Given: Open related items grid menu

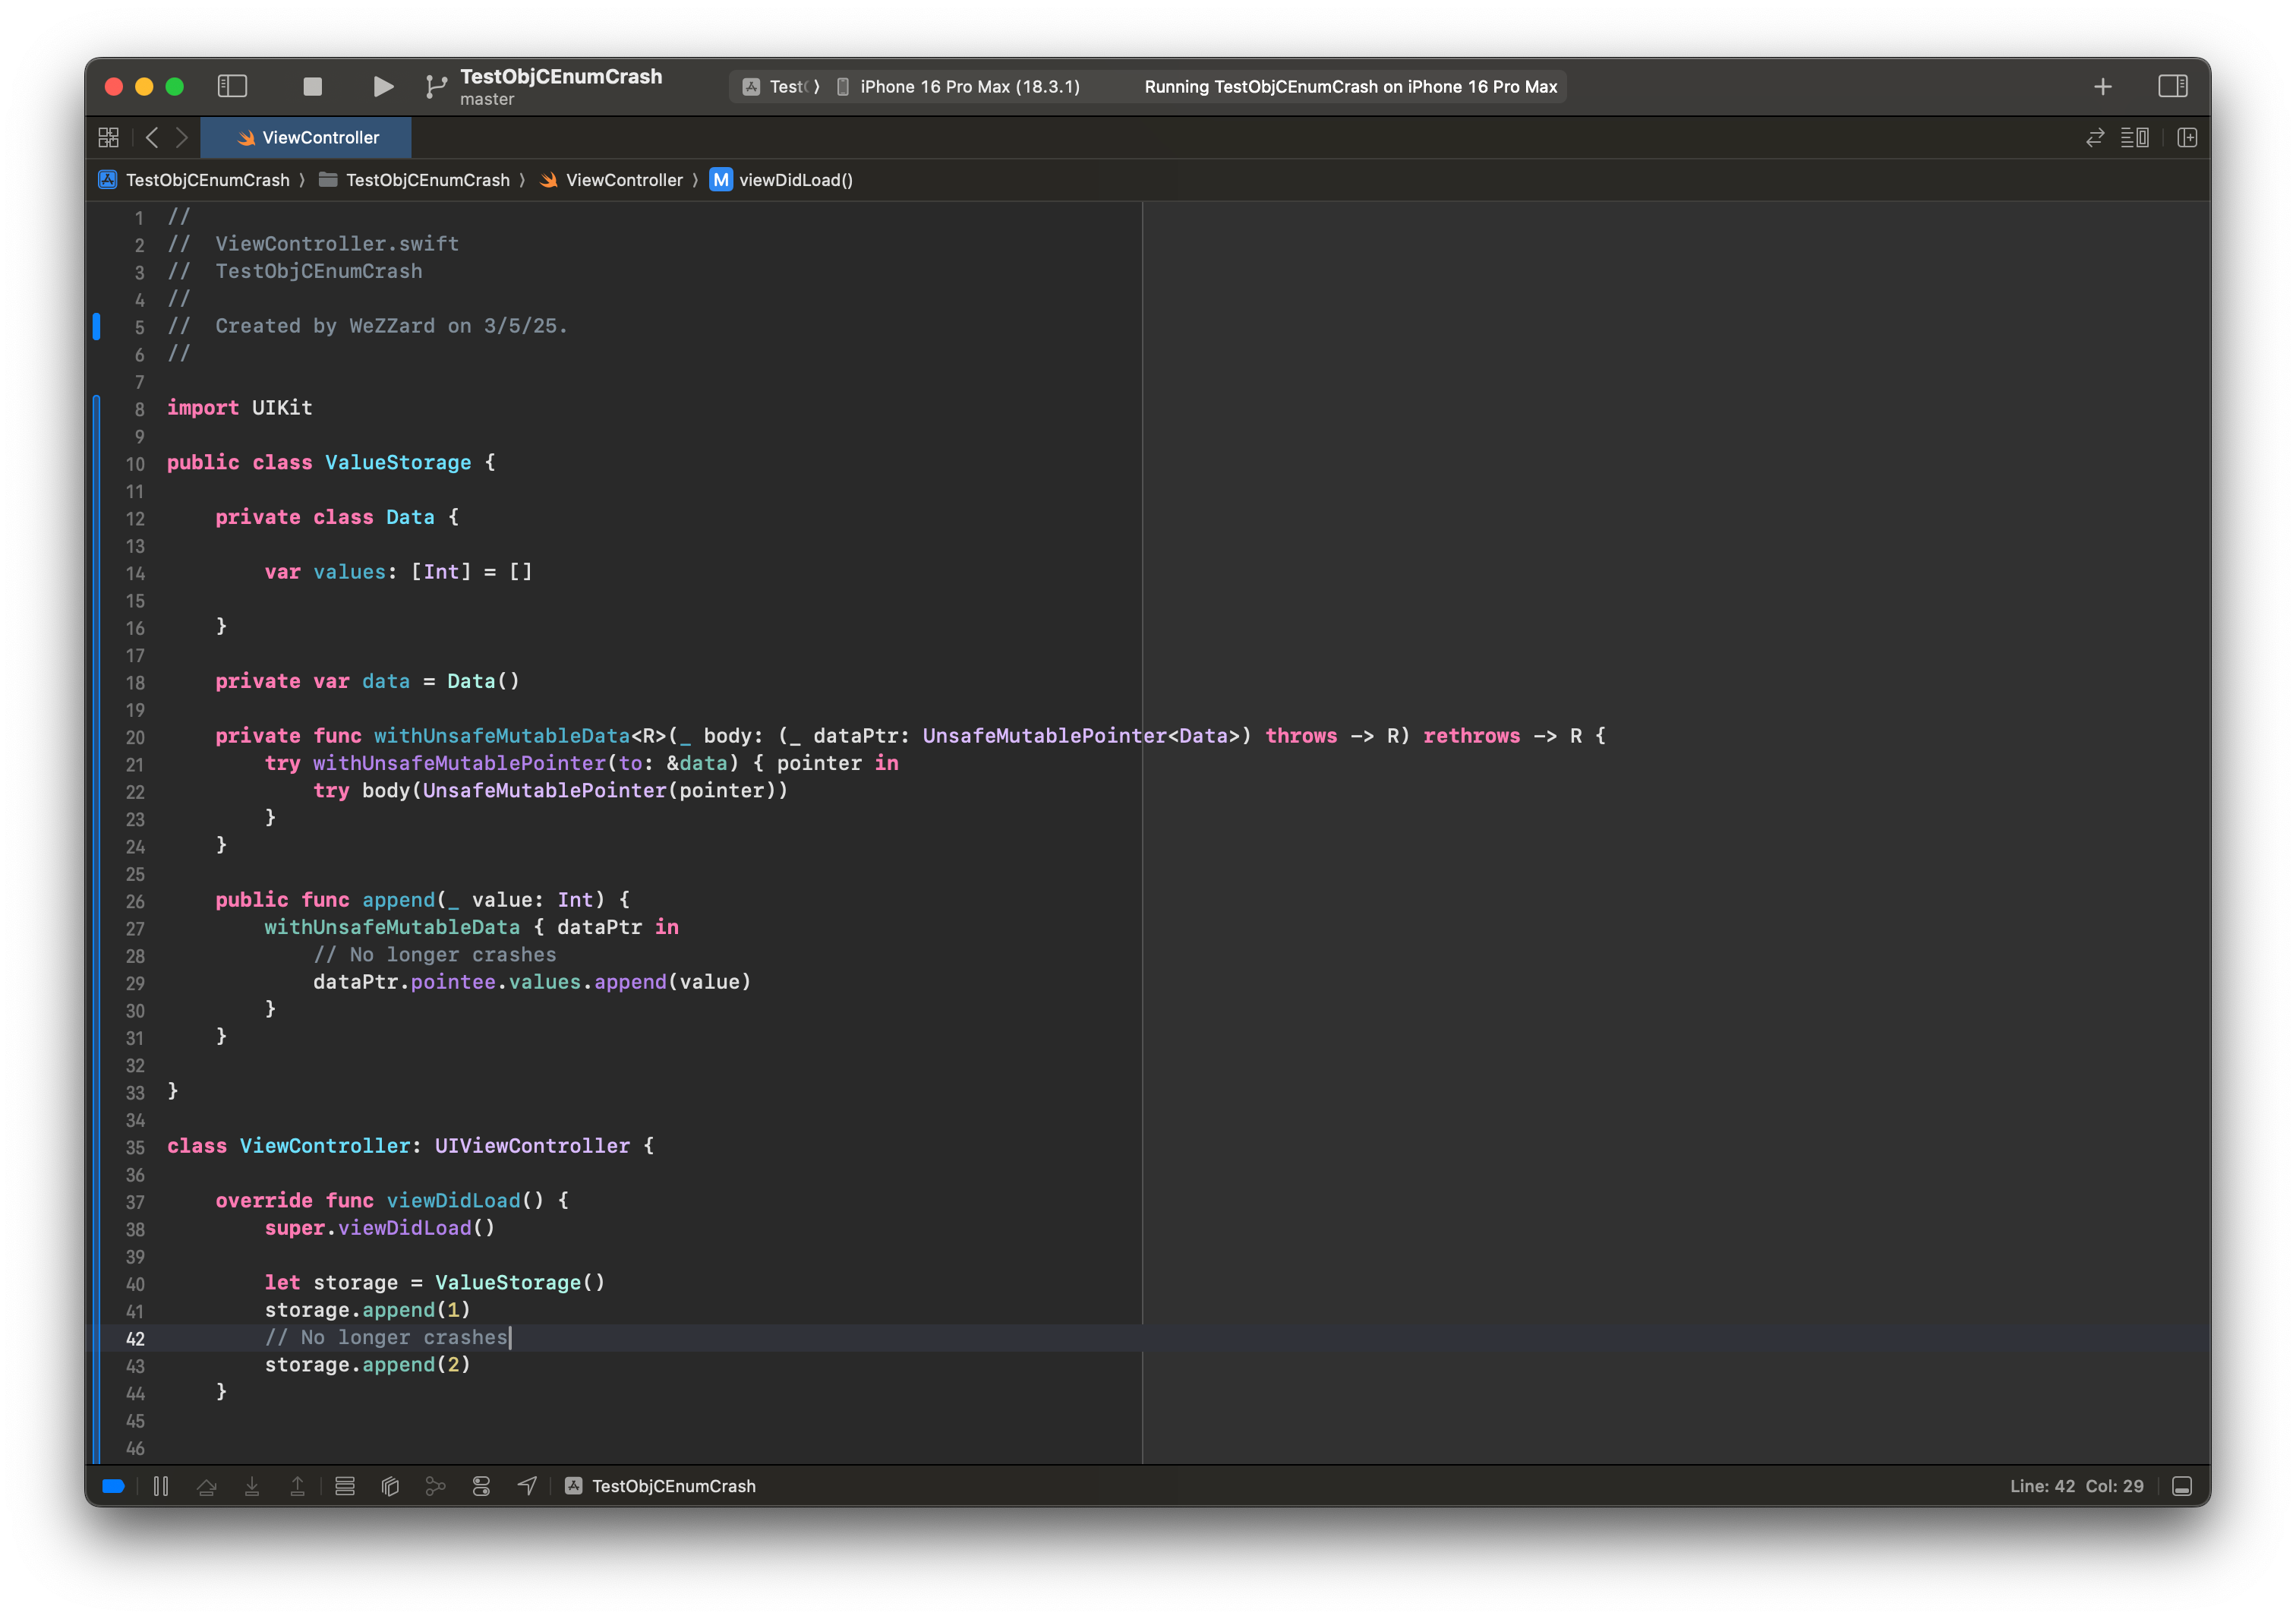Looking at the screenshot, I should tap(108, 137).
